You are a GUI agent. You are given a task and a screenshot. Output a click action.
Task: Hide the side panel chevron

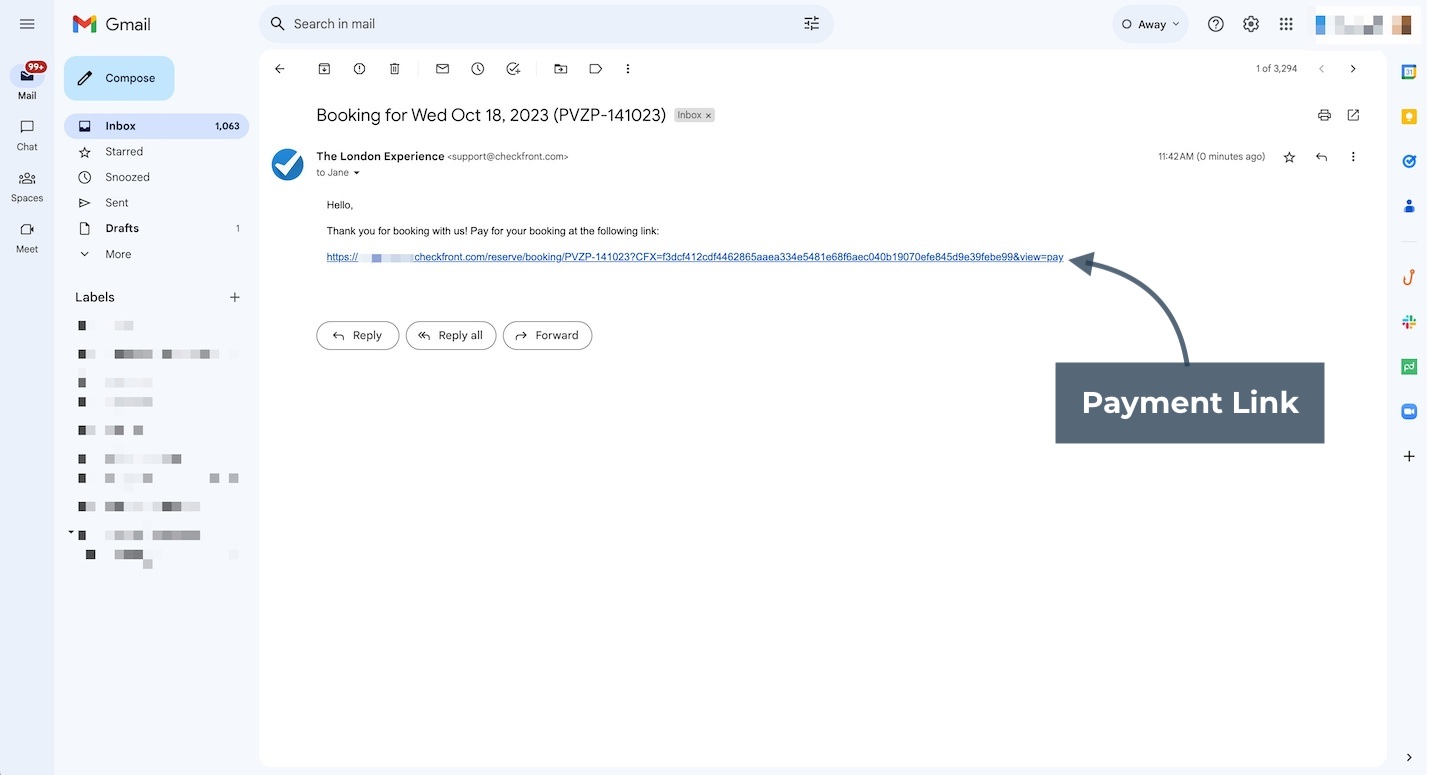pos(1409,757)
